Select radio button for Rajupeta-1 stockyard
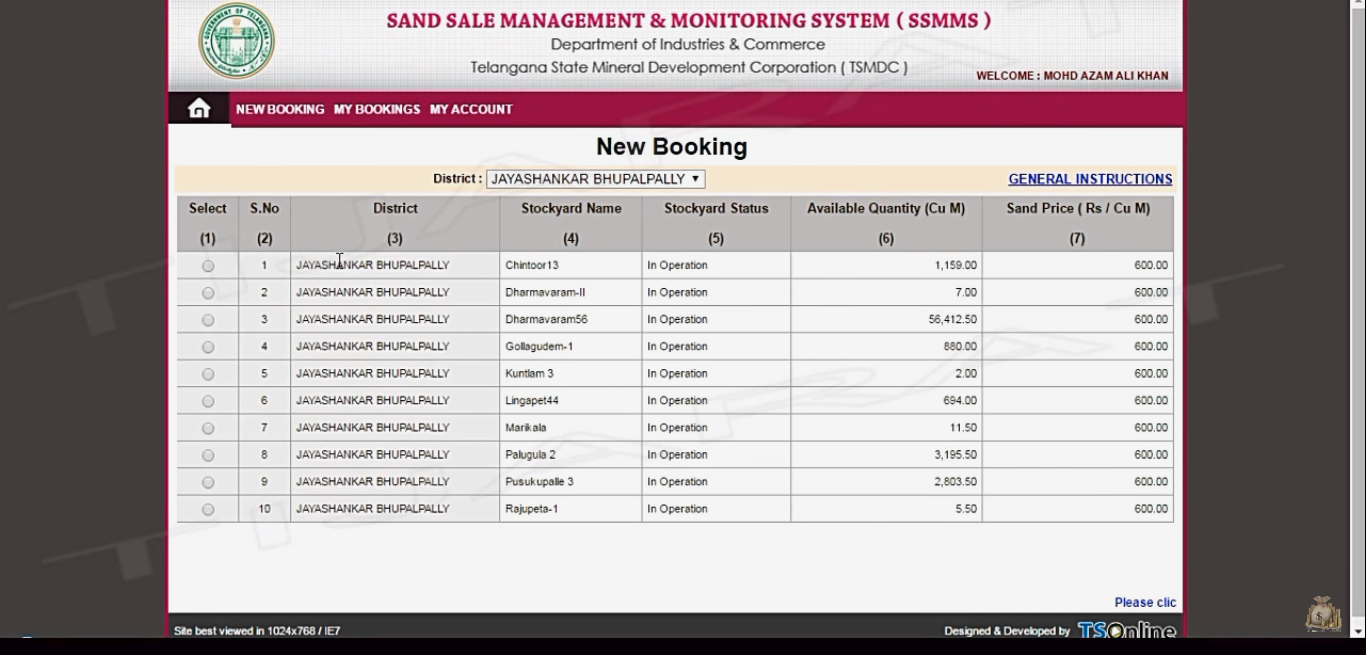Image resolution: width=1366 pixels, height=655 pixels. pyautogui.click(x=208, y=509)
